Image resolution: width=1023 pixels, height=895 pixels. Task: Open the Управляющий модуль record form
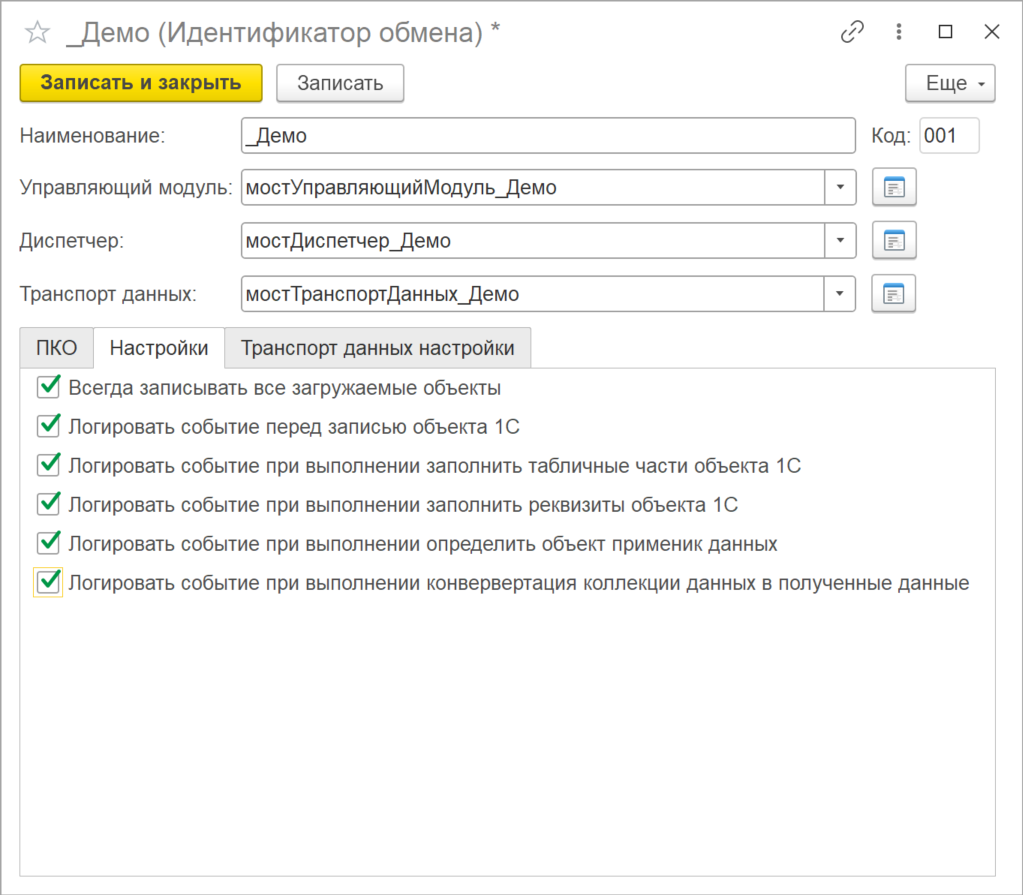coord(894,187)
